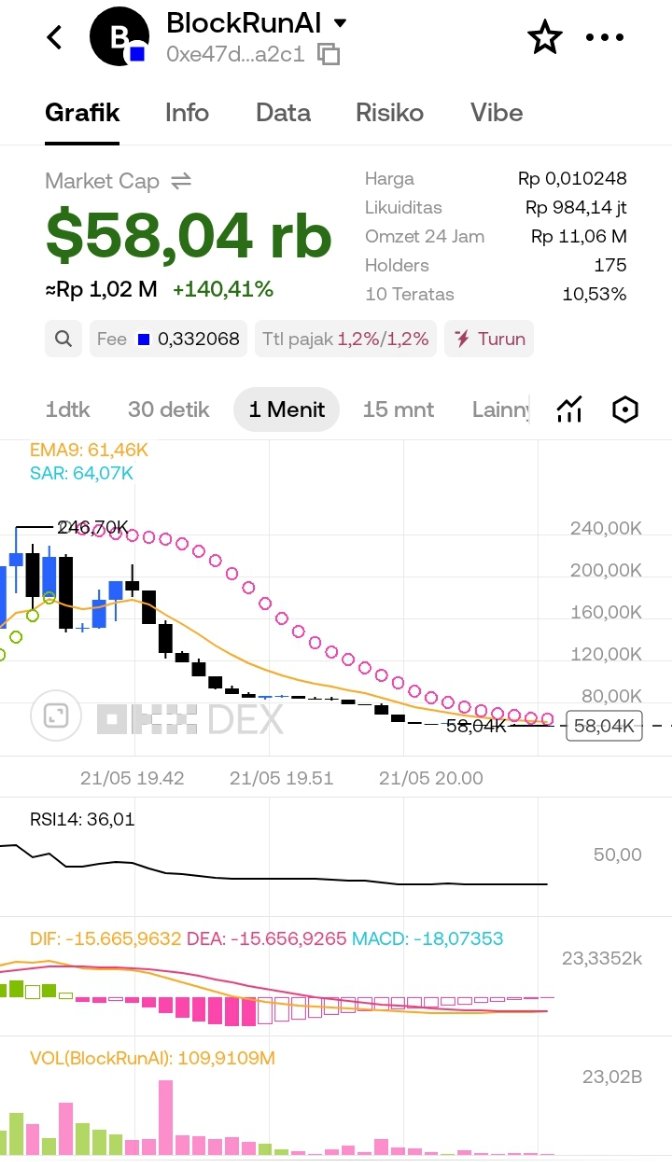Select the 1dtk timeframe
Image resolution: width=672 pixels, height=1162 pixels.
pyautogui.click(x=67, y=409)
